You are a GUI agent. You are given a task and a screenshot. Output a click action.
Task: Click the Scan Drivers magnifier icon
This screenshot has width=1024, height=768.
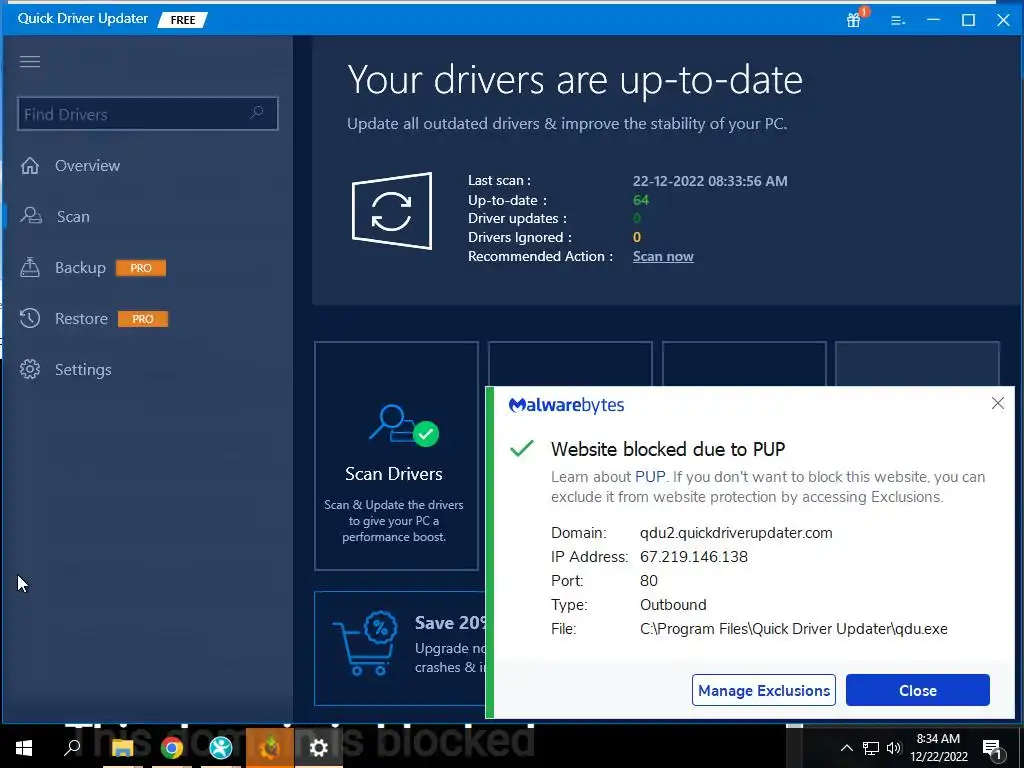click(404, 426)
